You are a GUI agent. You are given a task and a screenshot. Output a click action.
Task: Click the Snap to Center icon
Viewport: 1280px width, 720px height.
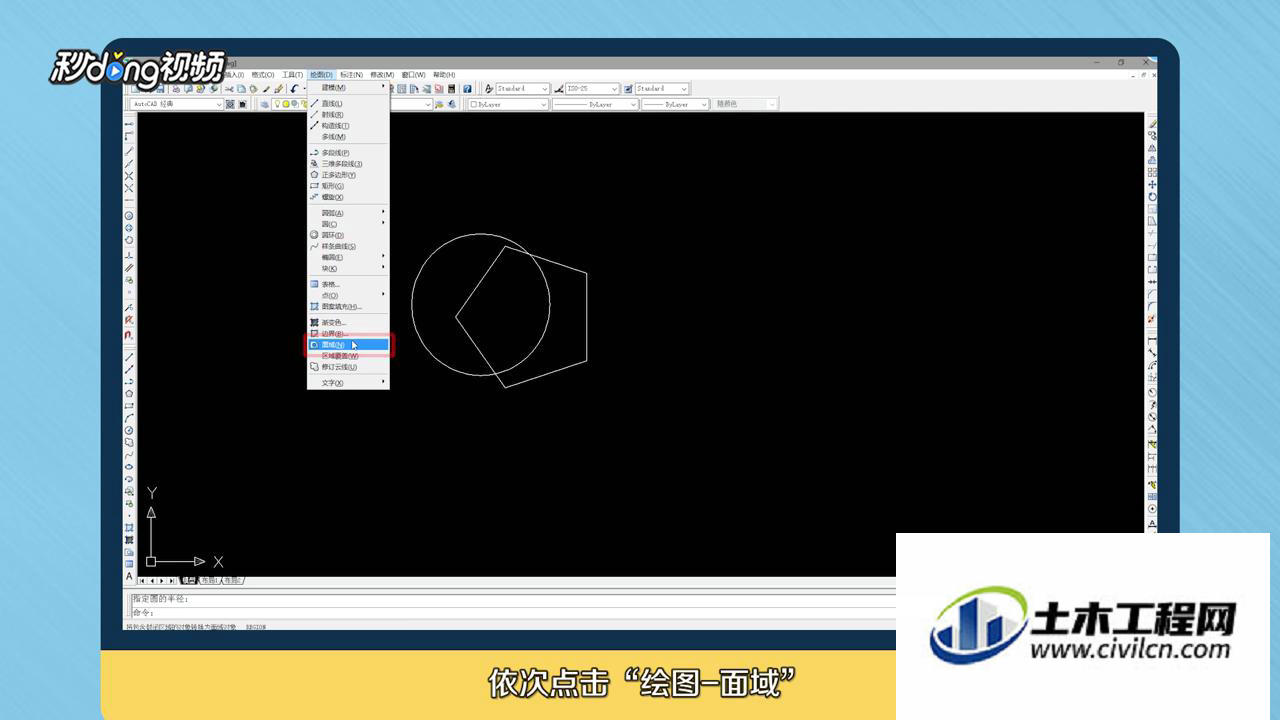pyautogui.click(x=129, y=215)
